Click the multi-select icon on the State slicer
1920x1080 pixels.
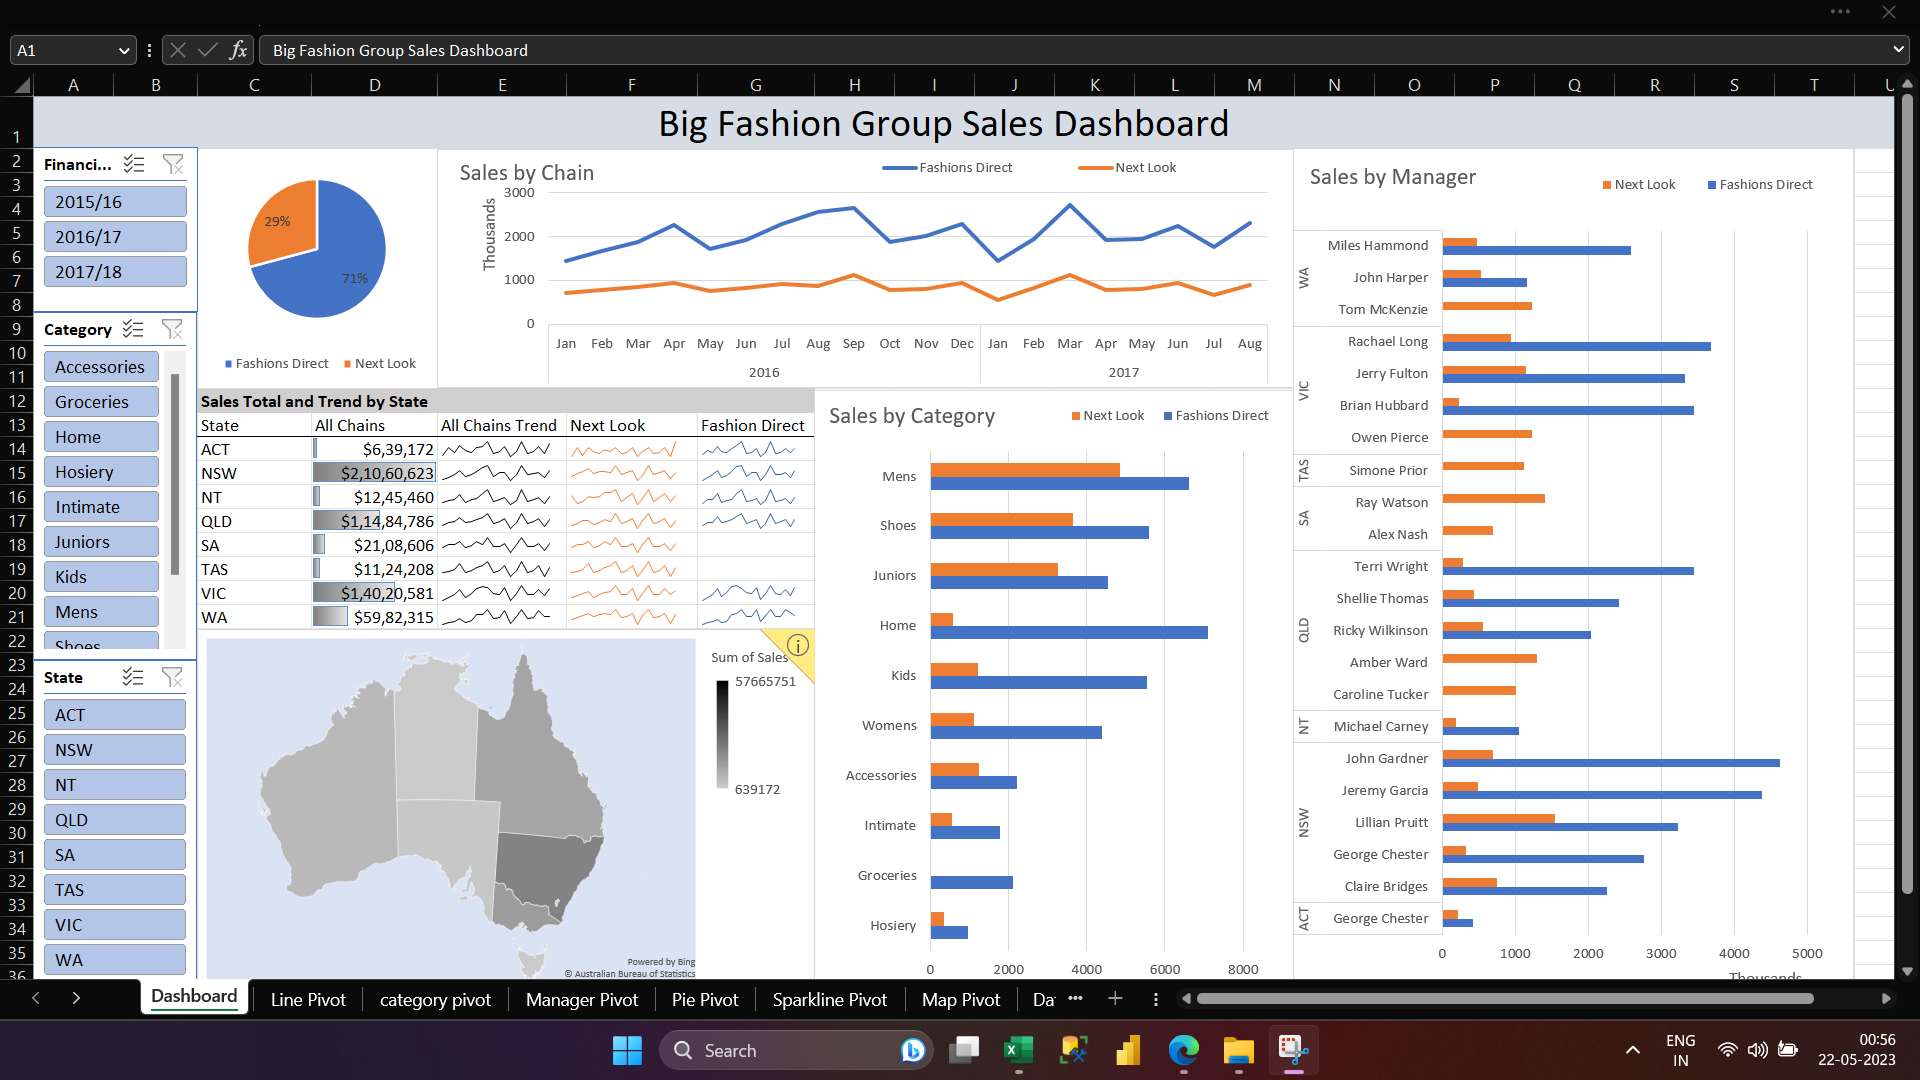pos(134,677)
